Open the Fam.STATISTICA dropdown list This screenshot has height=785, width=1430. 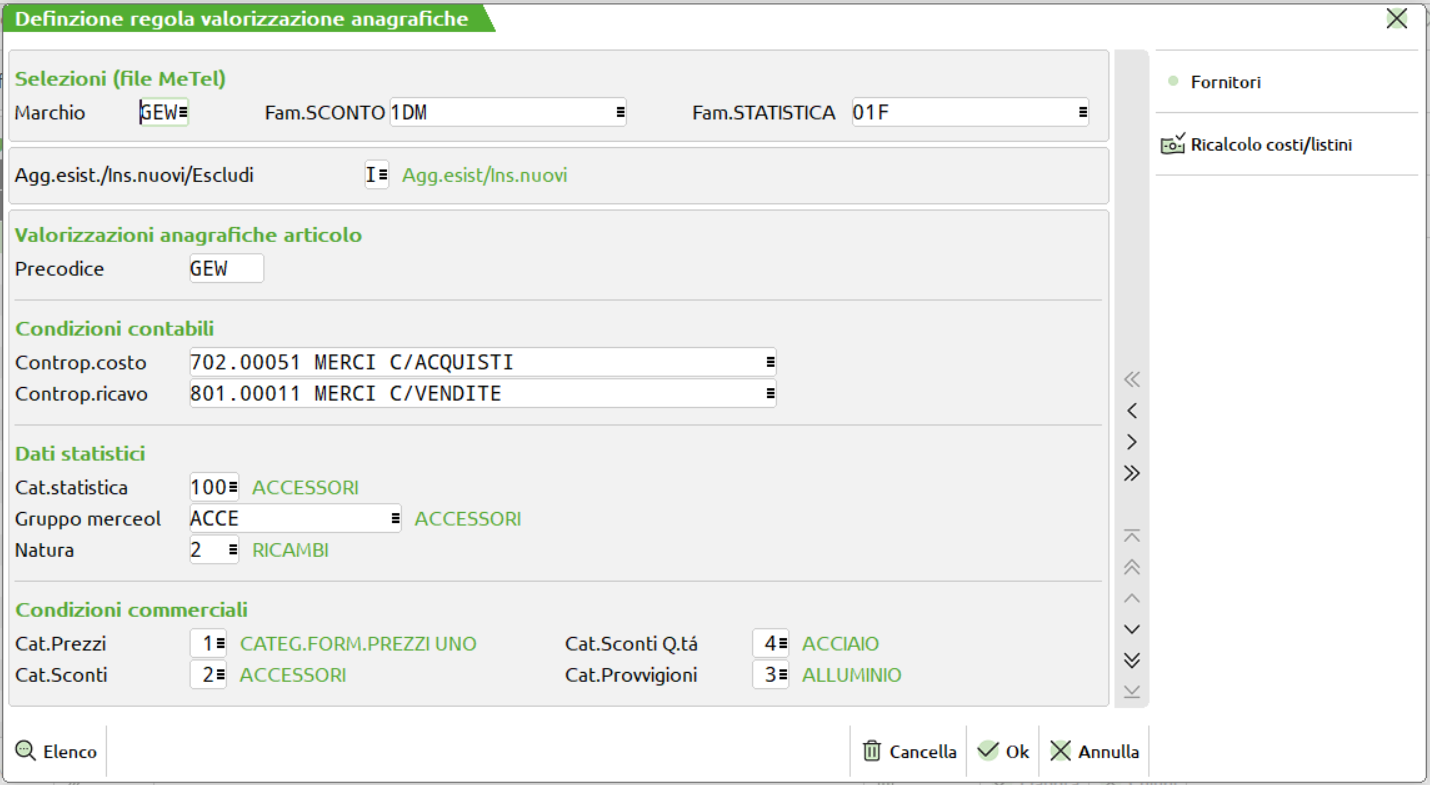[1082, 113]
